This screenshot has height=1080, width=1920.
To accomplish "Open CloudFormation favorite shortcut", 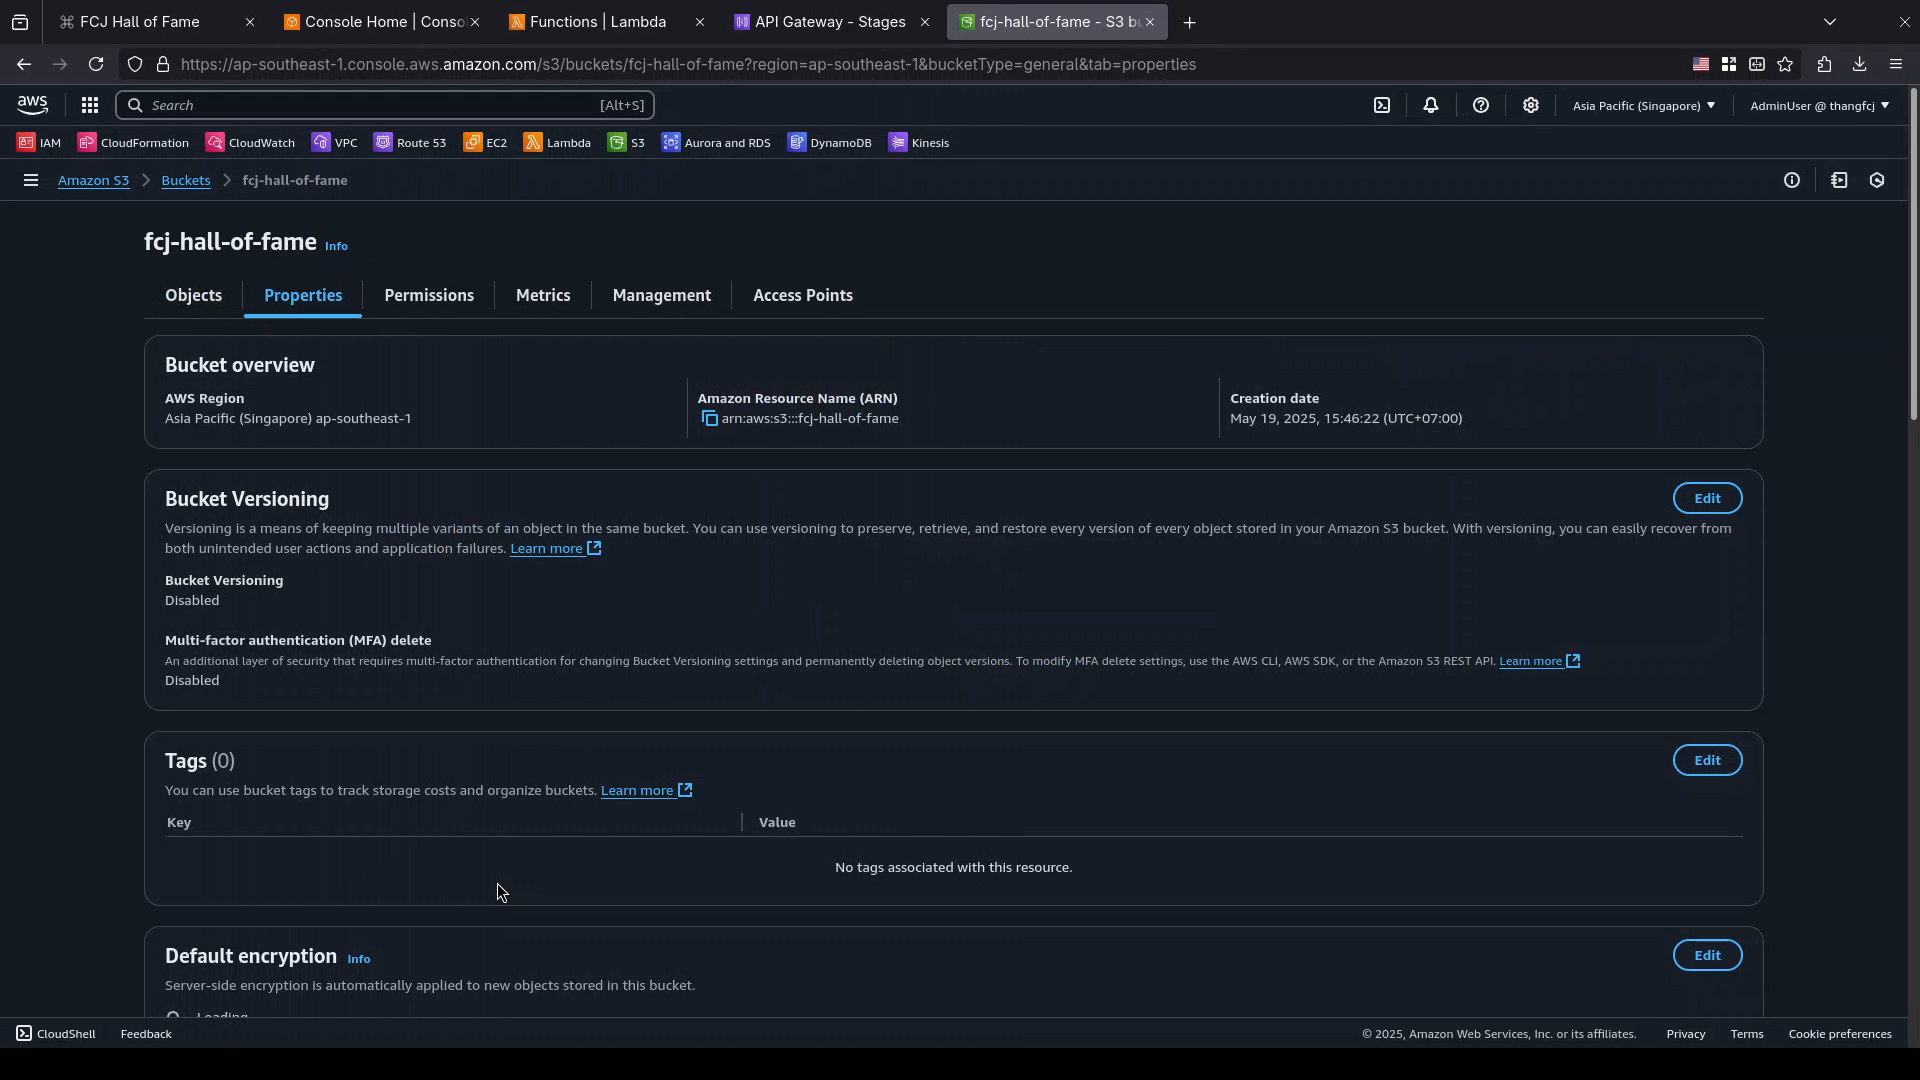I will [134, 143].
